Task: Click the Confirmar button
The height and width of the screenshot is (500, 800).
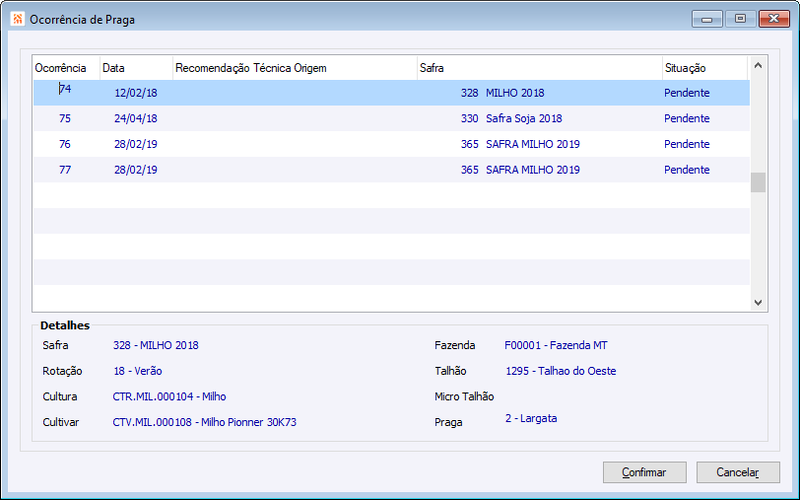Action: (x=644, y=472)
